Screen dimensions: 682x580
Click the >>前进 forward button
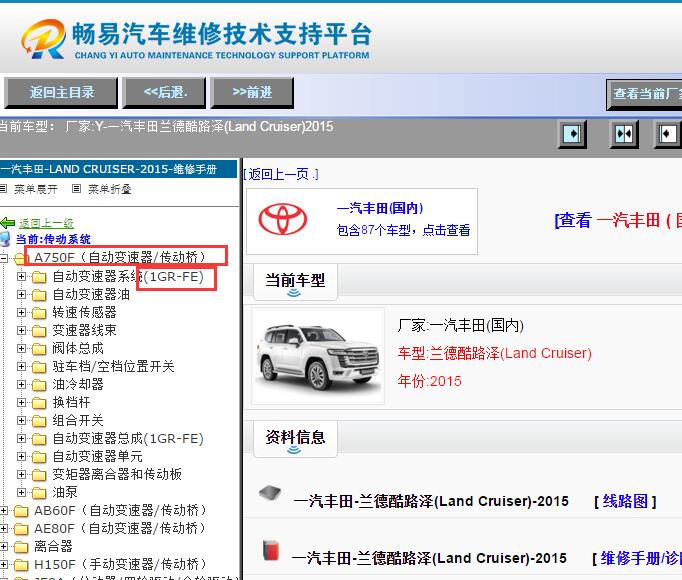(252, 92)
